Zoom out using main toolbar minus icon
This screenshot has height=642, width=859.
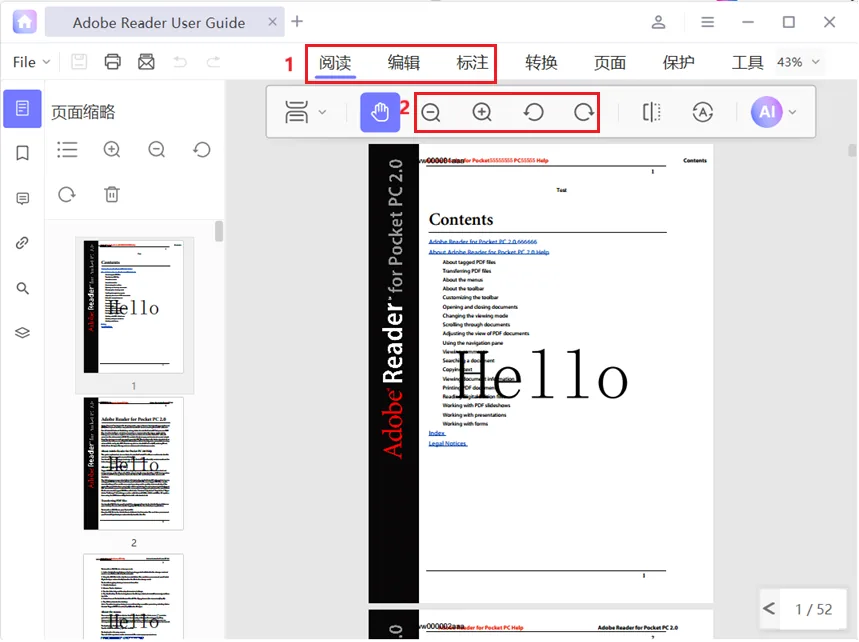click(x=431, y=112)
